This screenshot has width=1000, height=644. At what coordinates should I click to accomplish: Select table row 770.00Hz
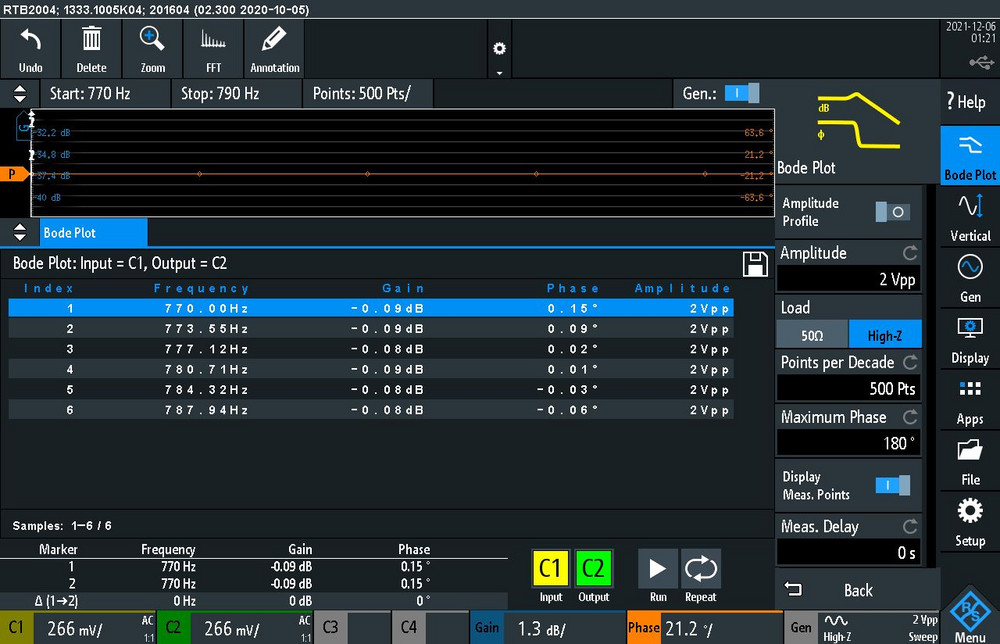tap(371, 308)
